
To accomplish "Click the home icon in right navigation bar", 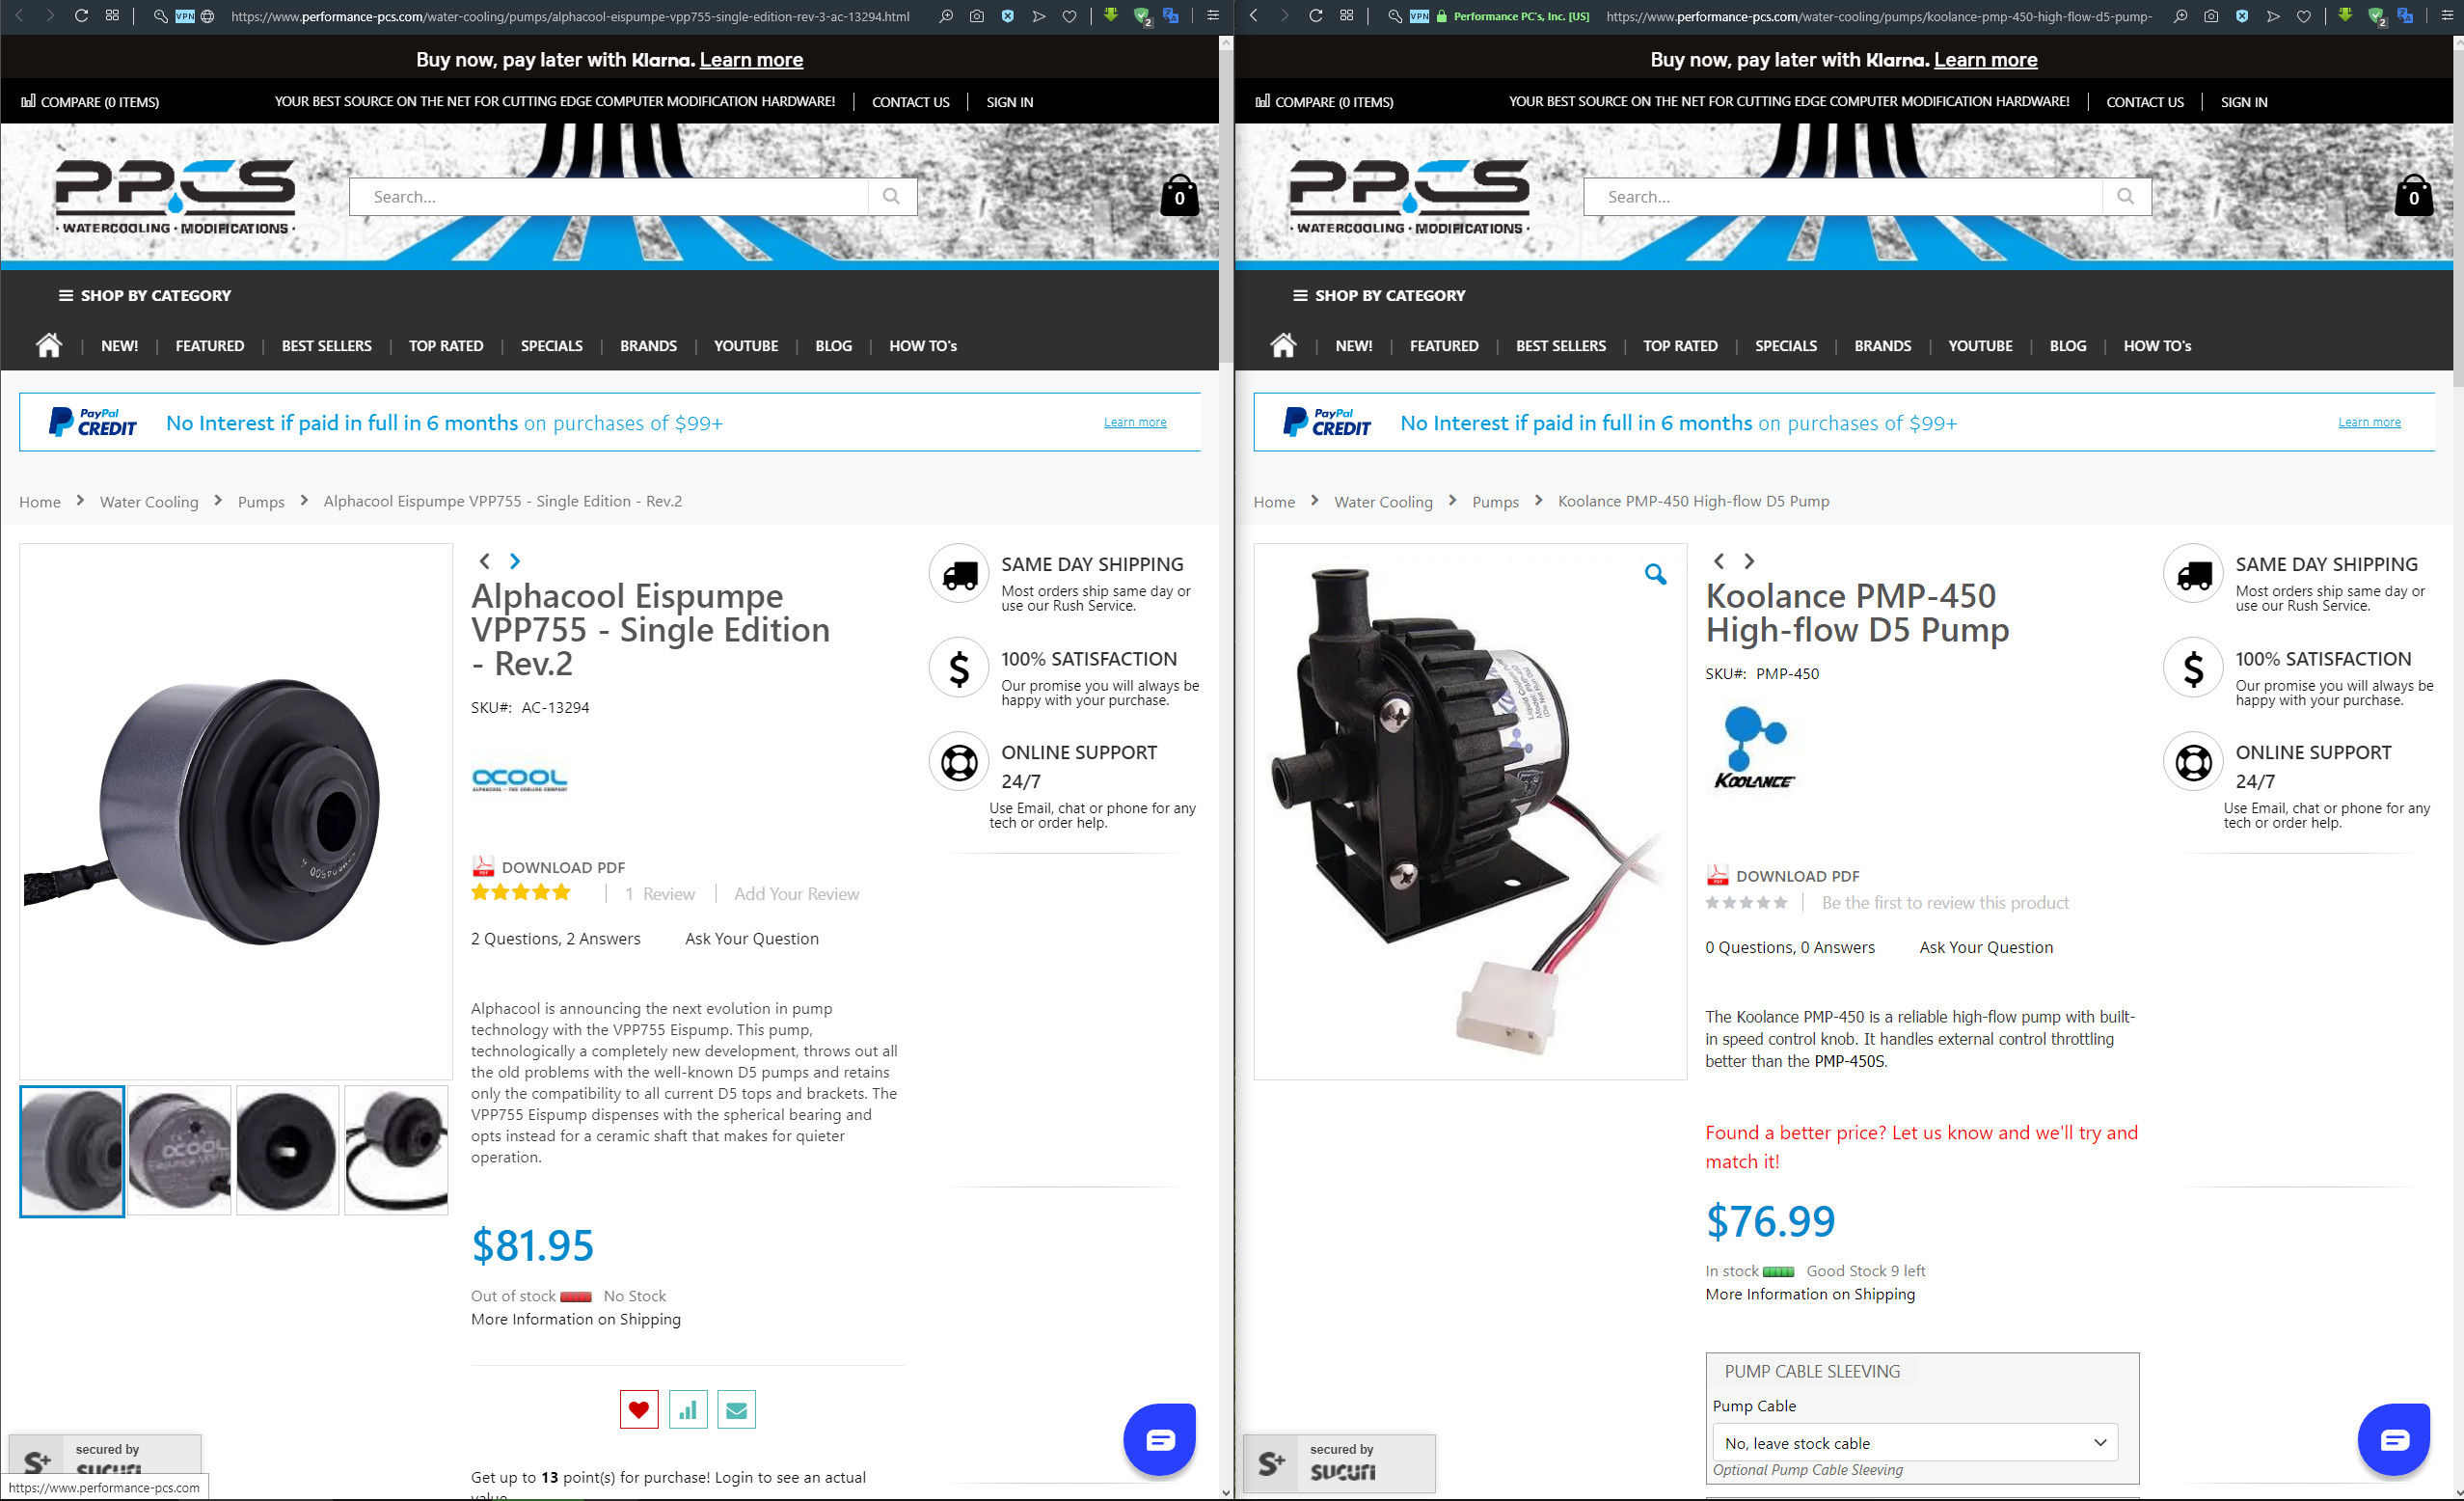I will [x=1283, y=345].
